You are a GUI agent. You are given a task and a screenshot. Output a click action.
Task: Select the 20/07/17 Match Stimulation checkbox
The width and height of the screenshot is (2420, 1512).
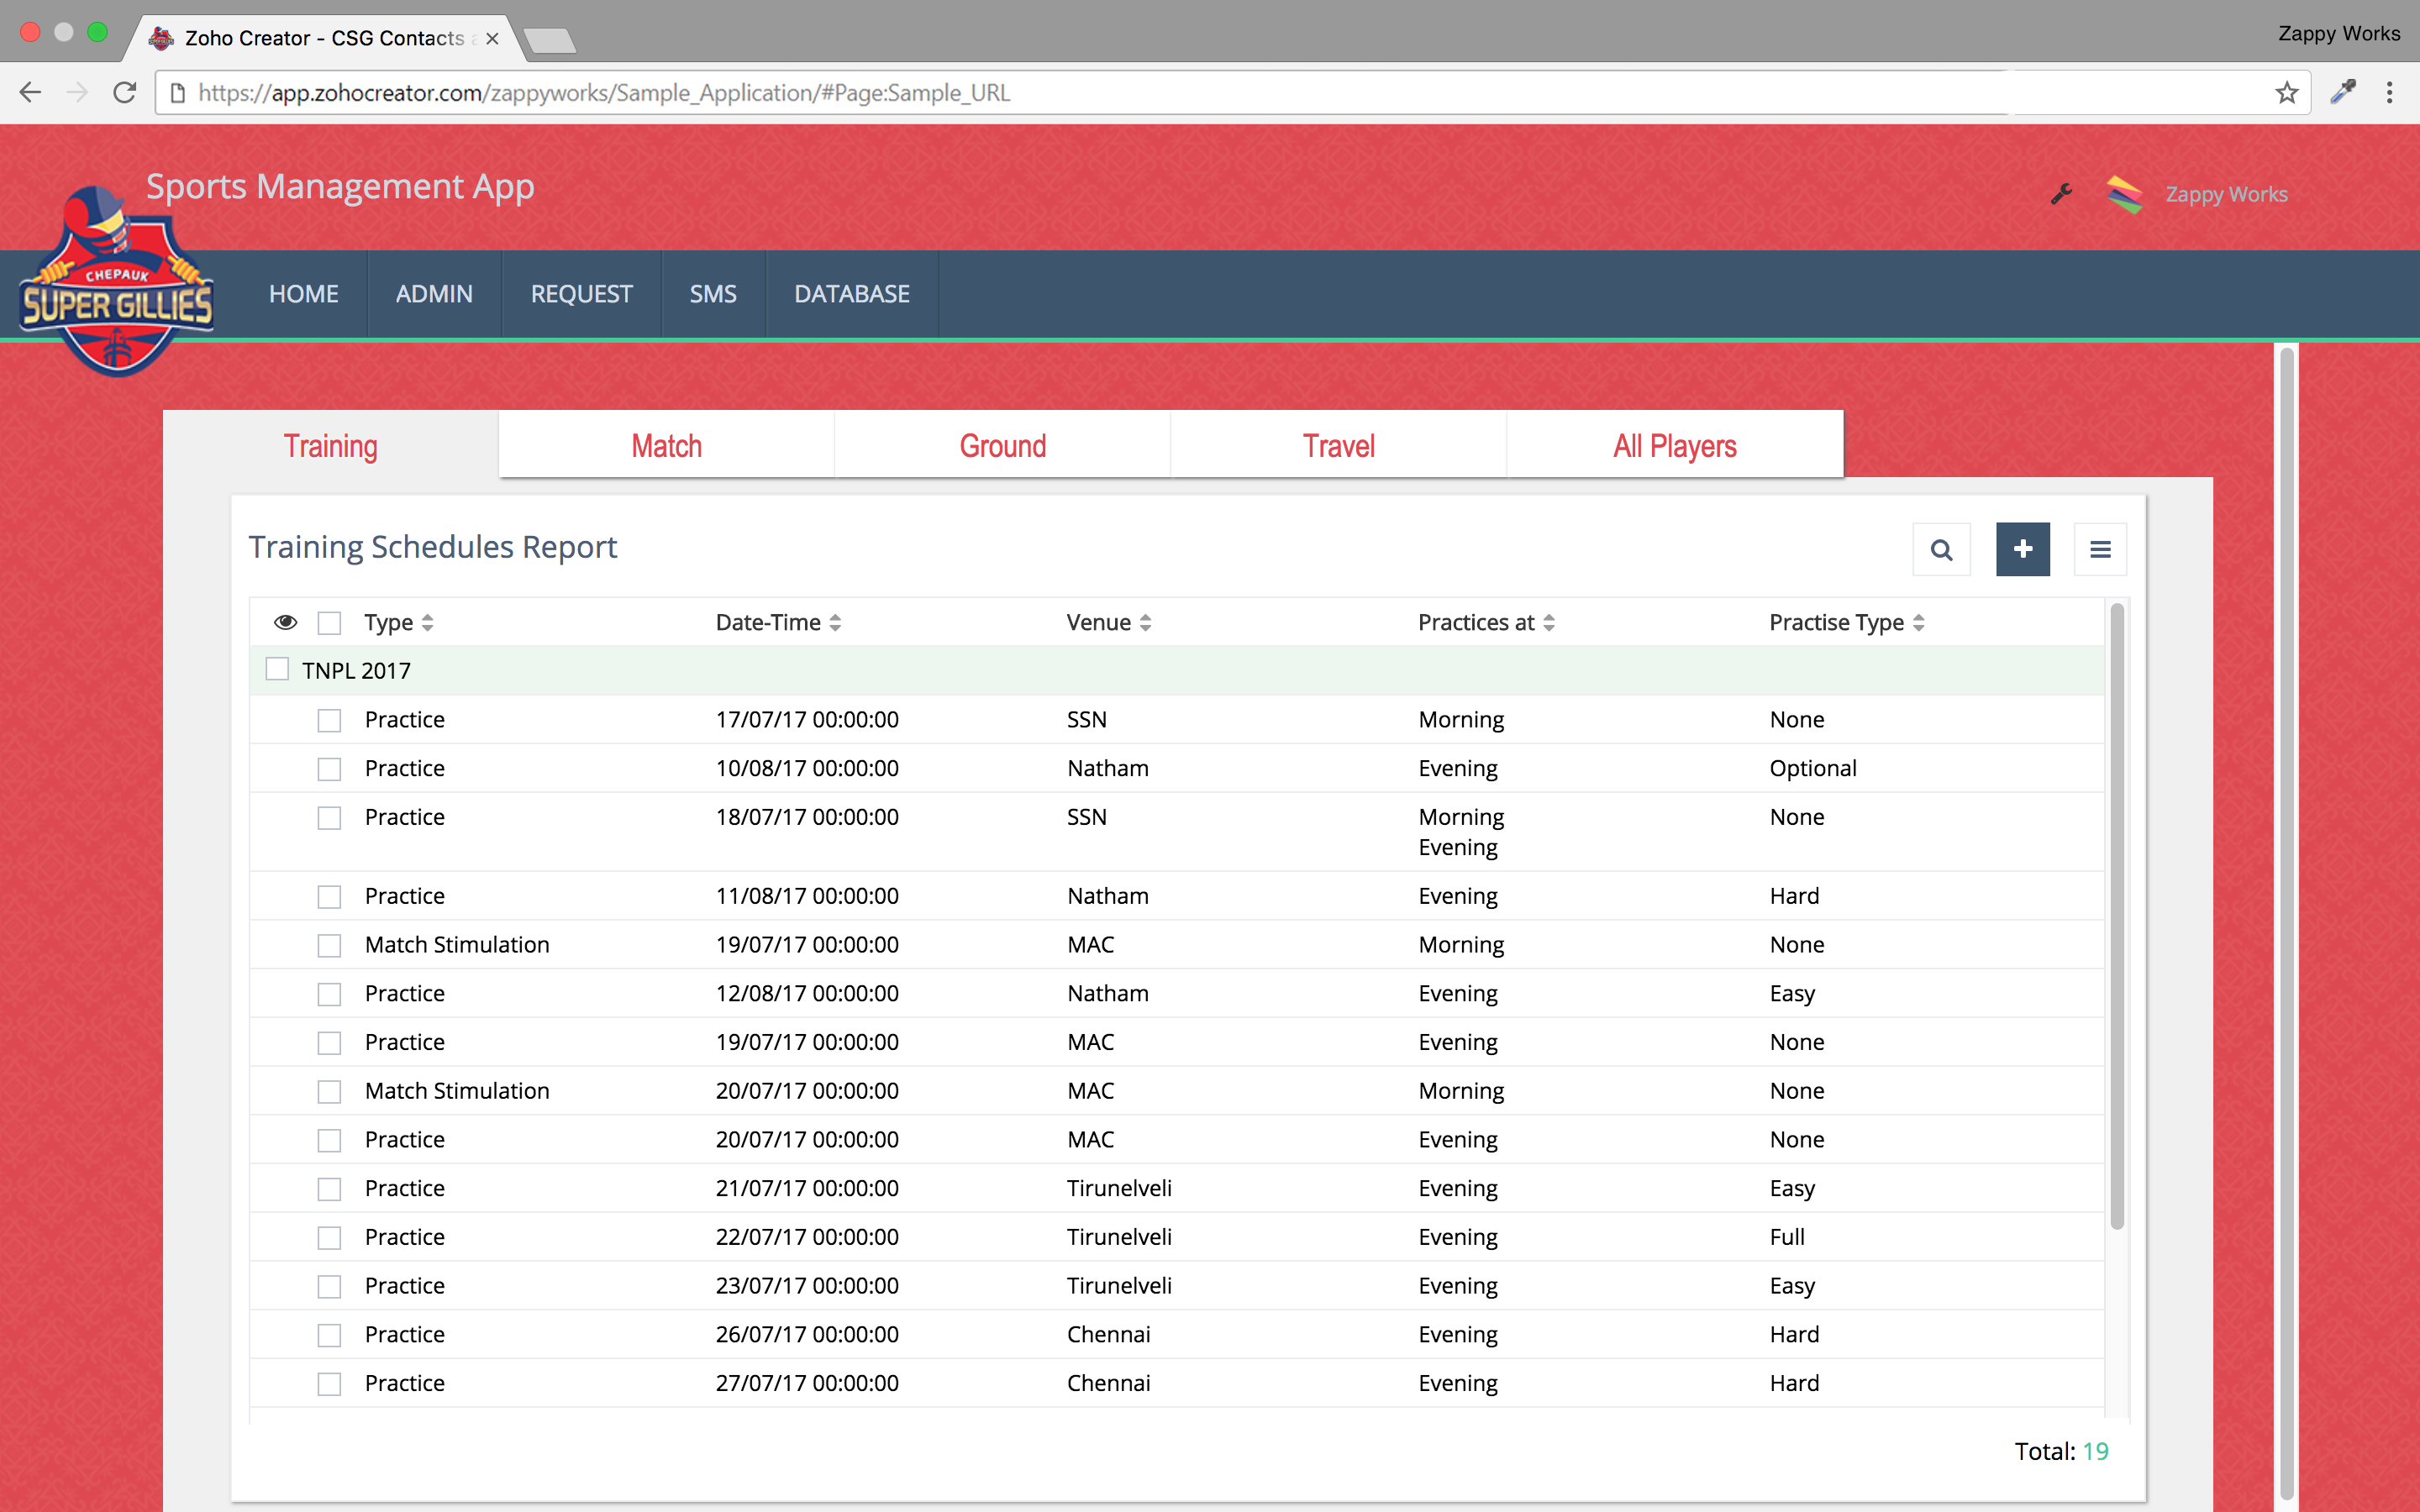point(329,1092)
